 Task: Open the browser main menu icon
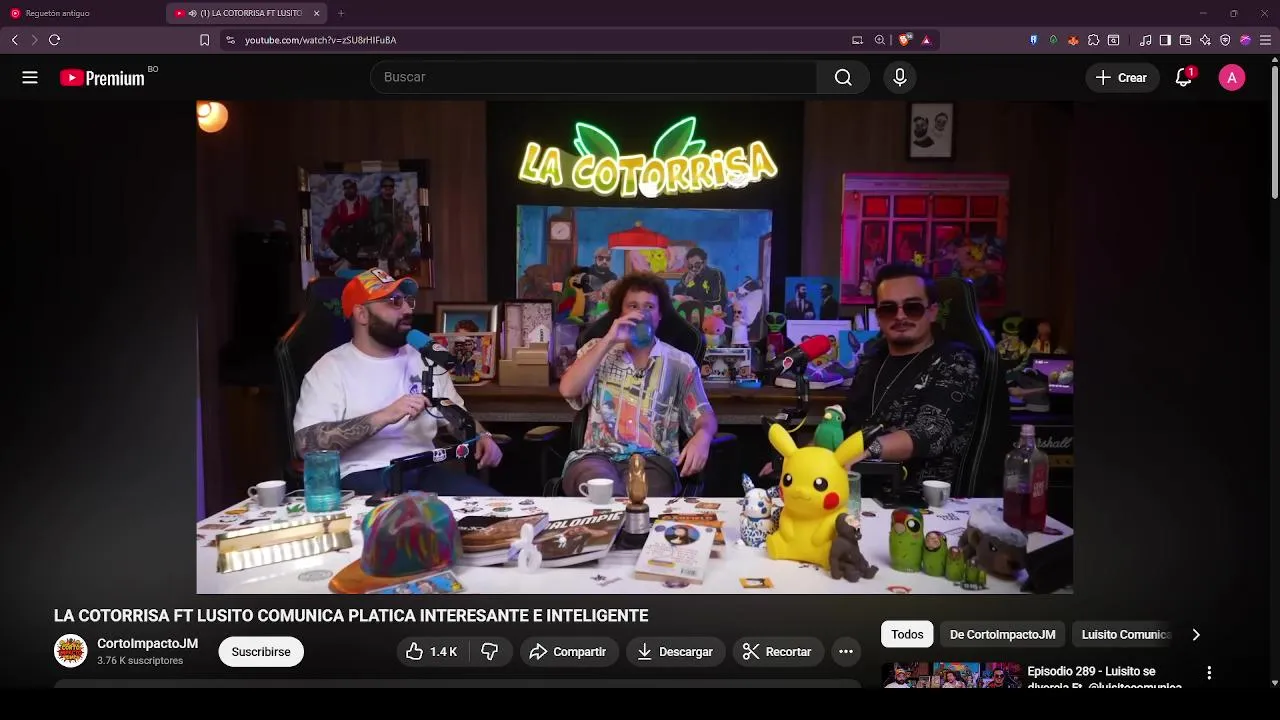(x=1265, y=40)
